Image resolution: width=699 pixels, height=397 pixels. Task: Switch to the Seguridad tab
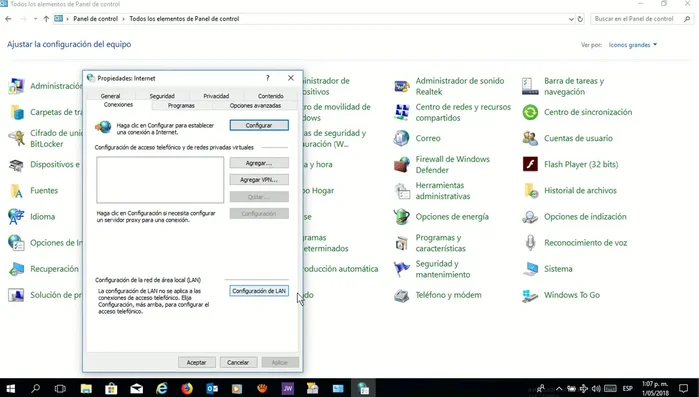pyautogui.click(x=162, y=96)
